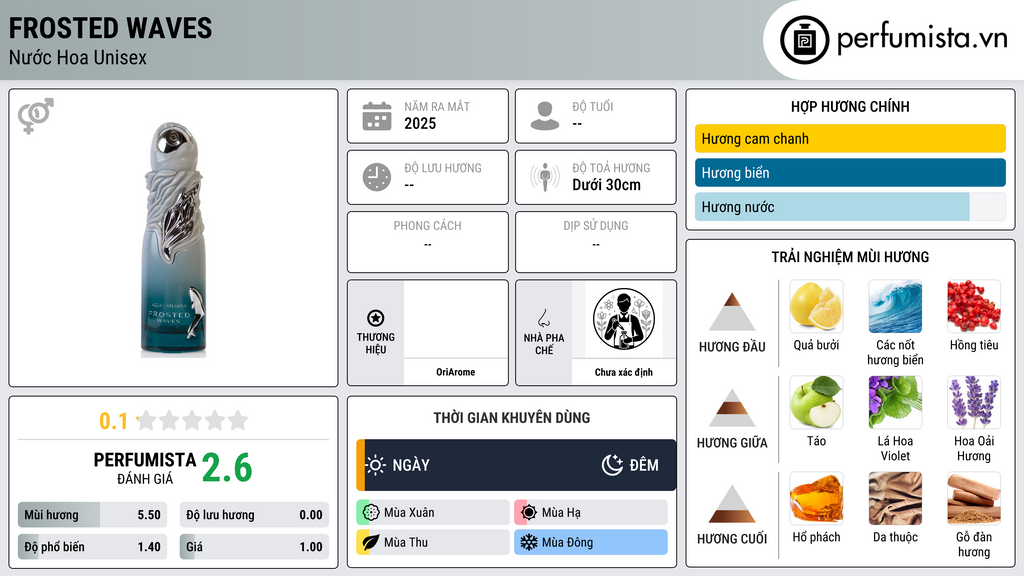This screenshot has width=1024, height=576.
Task: Click the perfumista.vn site name text
Action: [x=922, y=38]
